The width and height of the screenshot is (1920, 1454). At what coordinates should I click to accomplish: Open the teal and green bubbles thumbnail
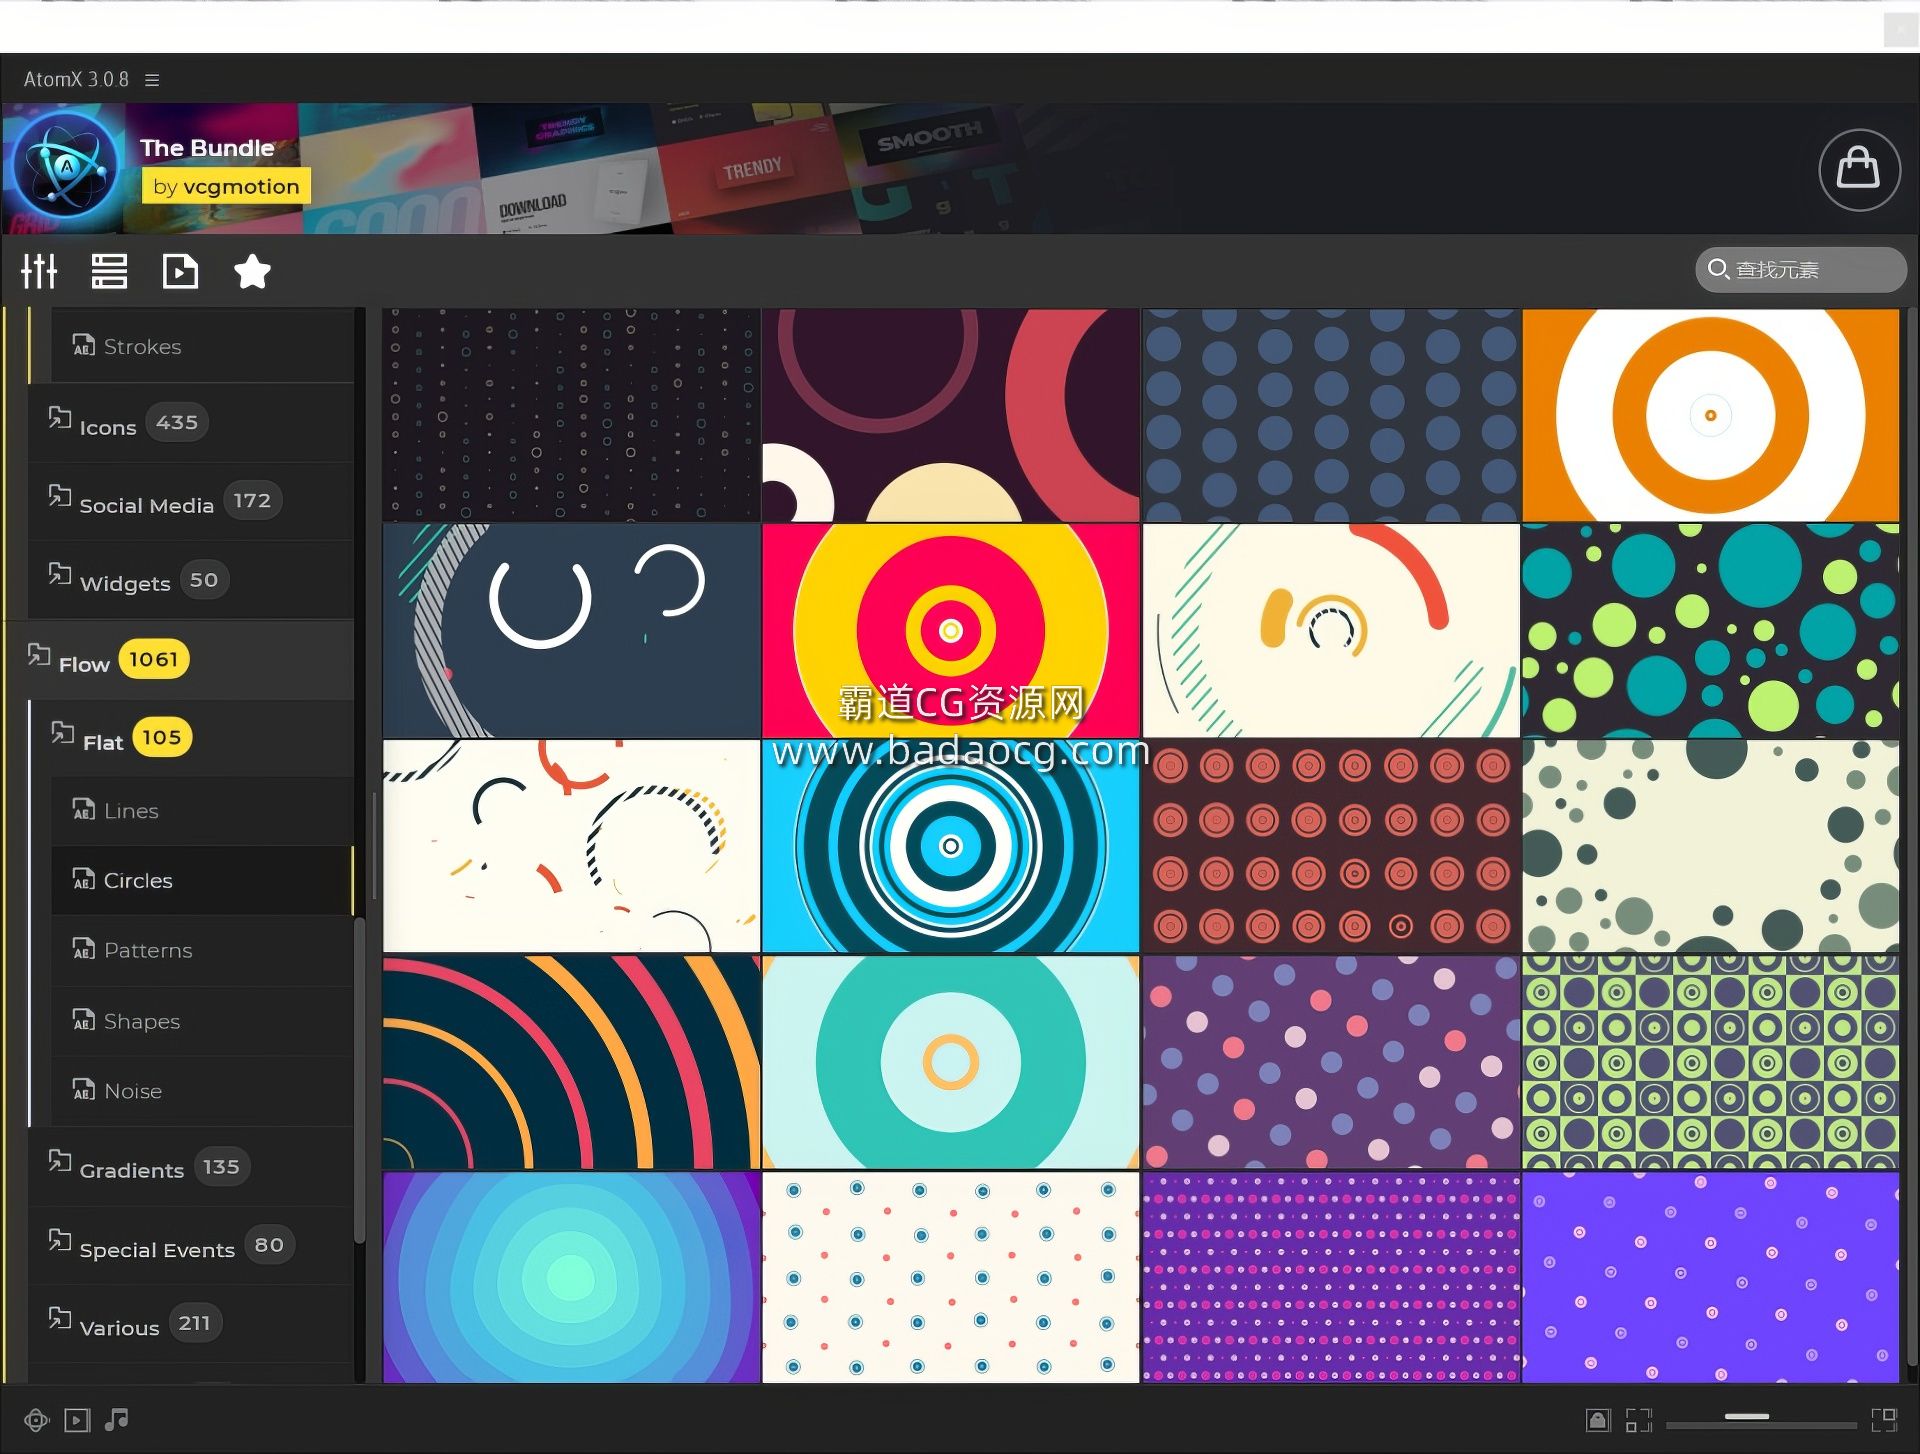1710,631
